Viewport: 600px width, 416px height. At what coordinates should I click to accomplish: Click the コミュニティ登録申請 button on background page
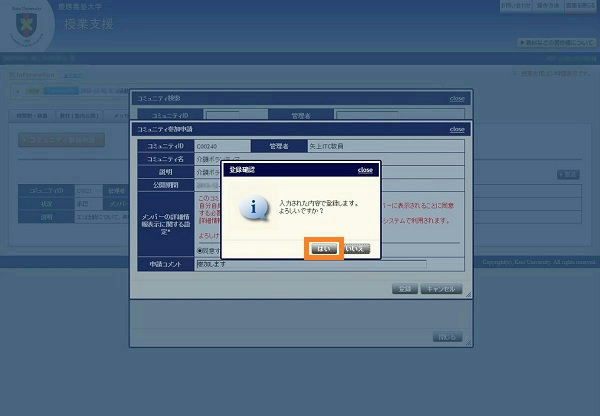61,140
